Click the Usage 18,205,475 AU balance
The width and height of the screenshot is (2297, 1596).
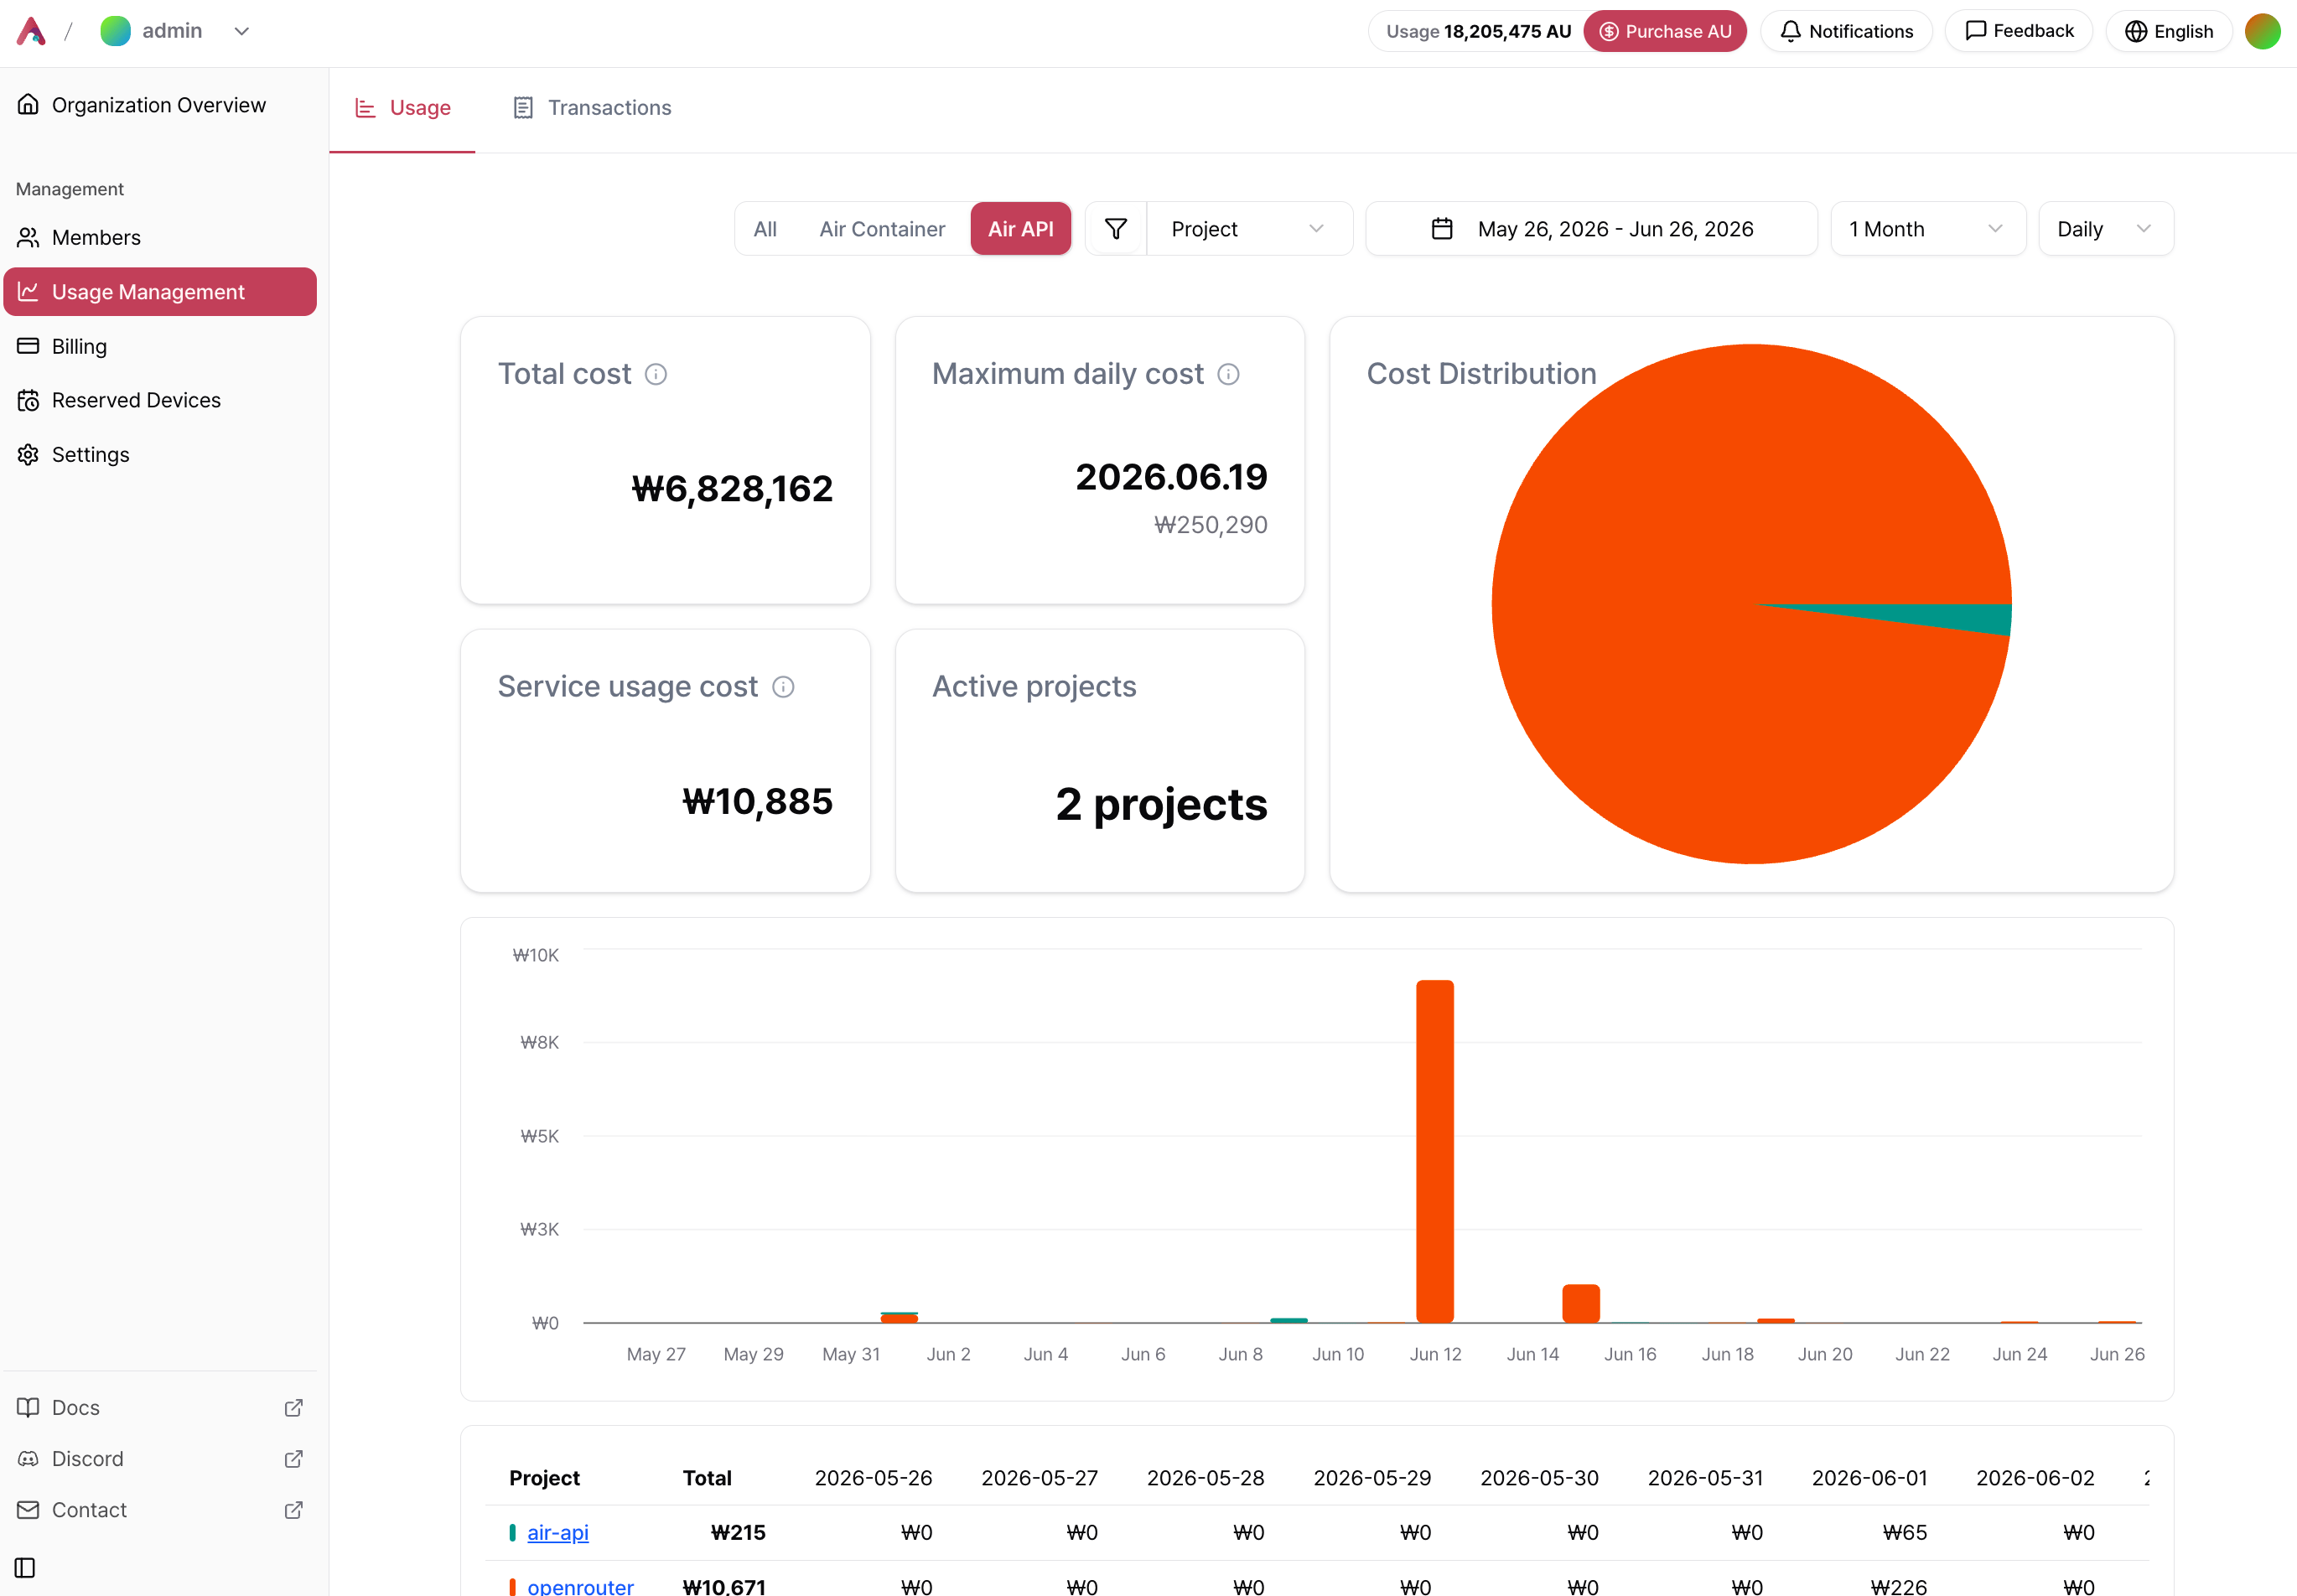tap(1478, 31)
